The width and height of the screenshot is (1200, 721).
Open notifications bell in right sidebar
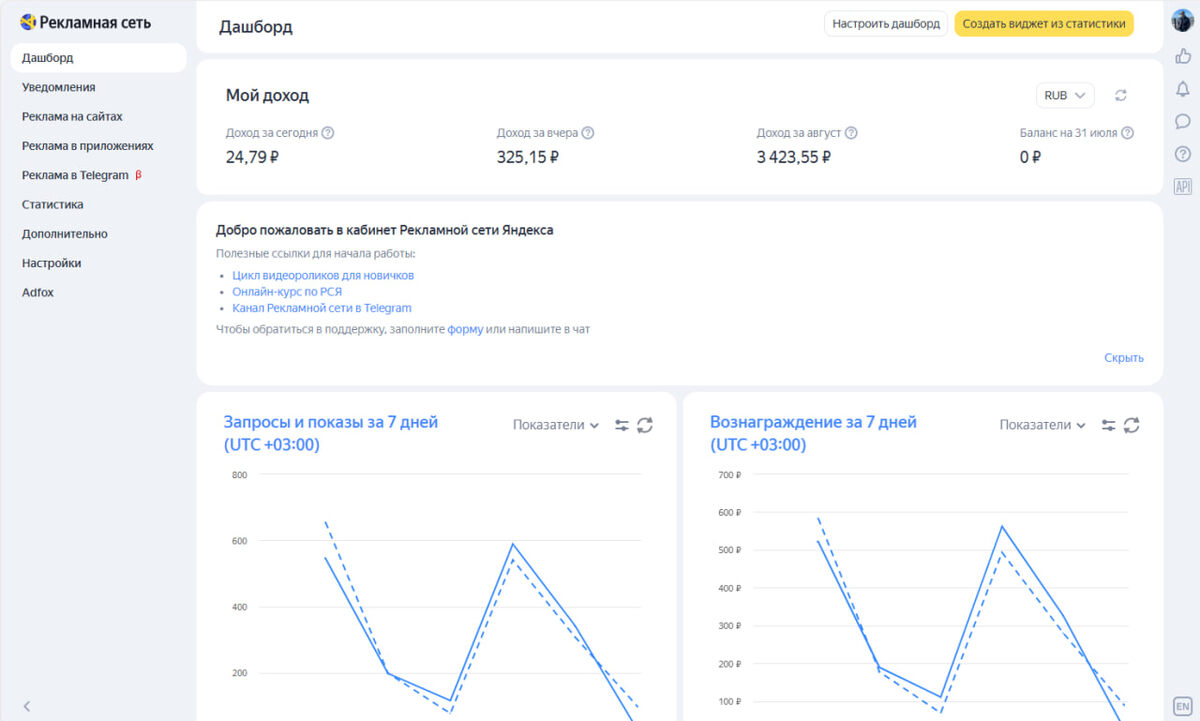(x=1182, y=89)
